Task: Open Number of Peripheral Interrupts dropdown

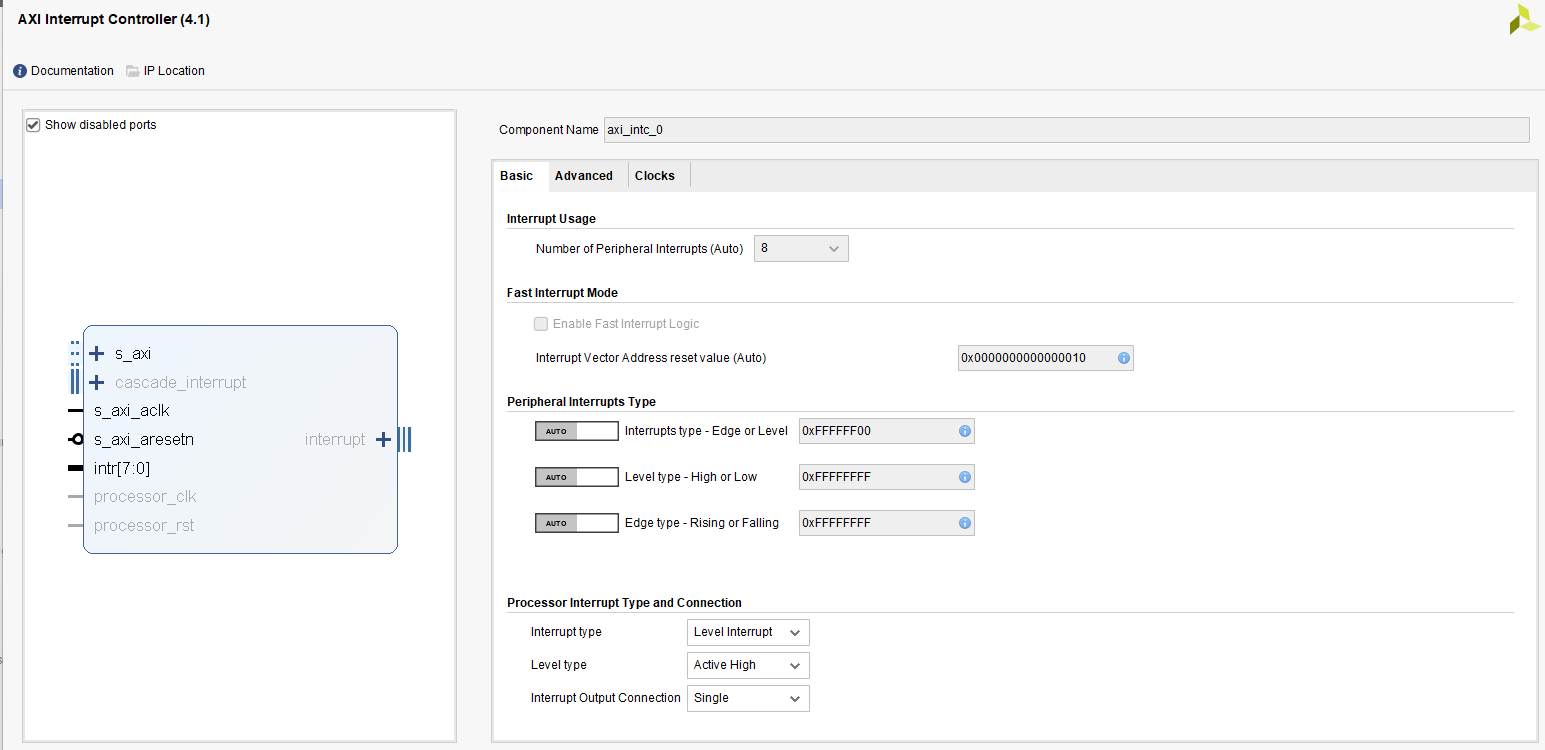Action: [x=836, y=248]
